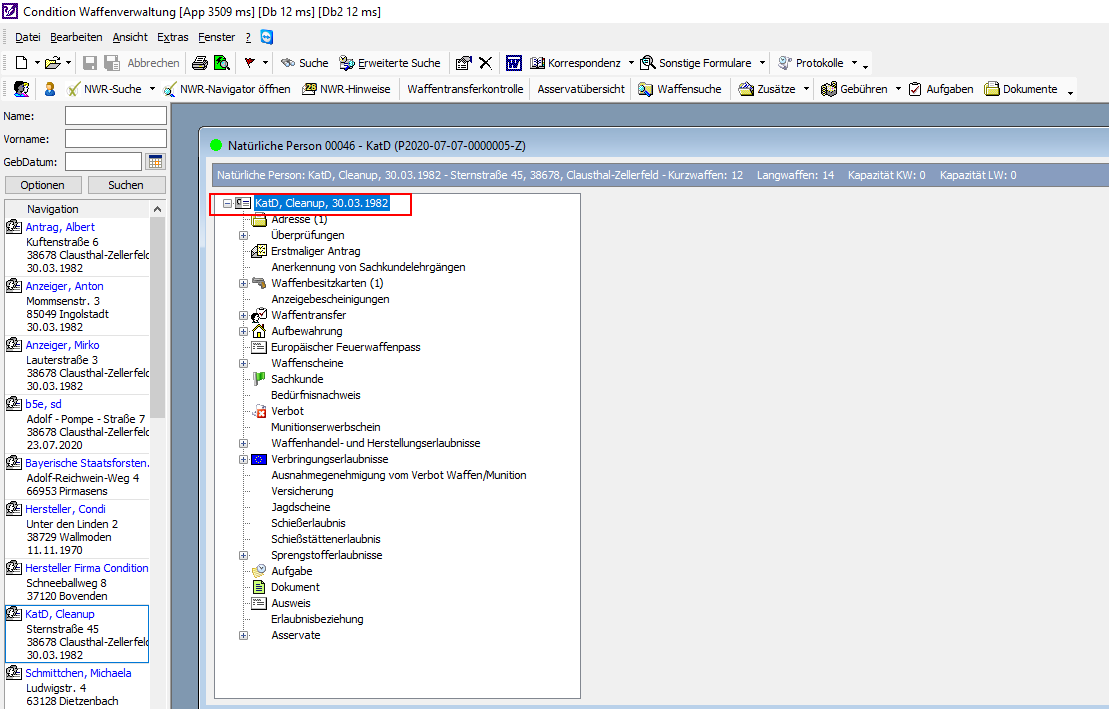Viewport: 1109px width, 709px height.
Task: Click into the Vorname input field
Action: point(115,139)
